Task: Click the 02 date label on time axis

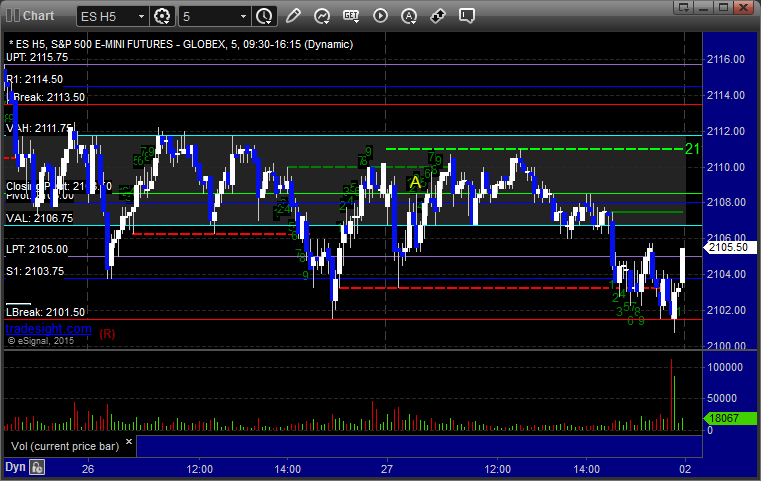Action: coord(685,469)
